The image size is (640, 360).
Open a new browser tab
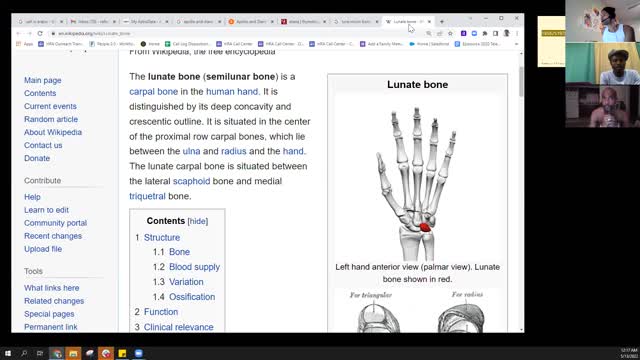[x=442, y=21]
